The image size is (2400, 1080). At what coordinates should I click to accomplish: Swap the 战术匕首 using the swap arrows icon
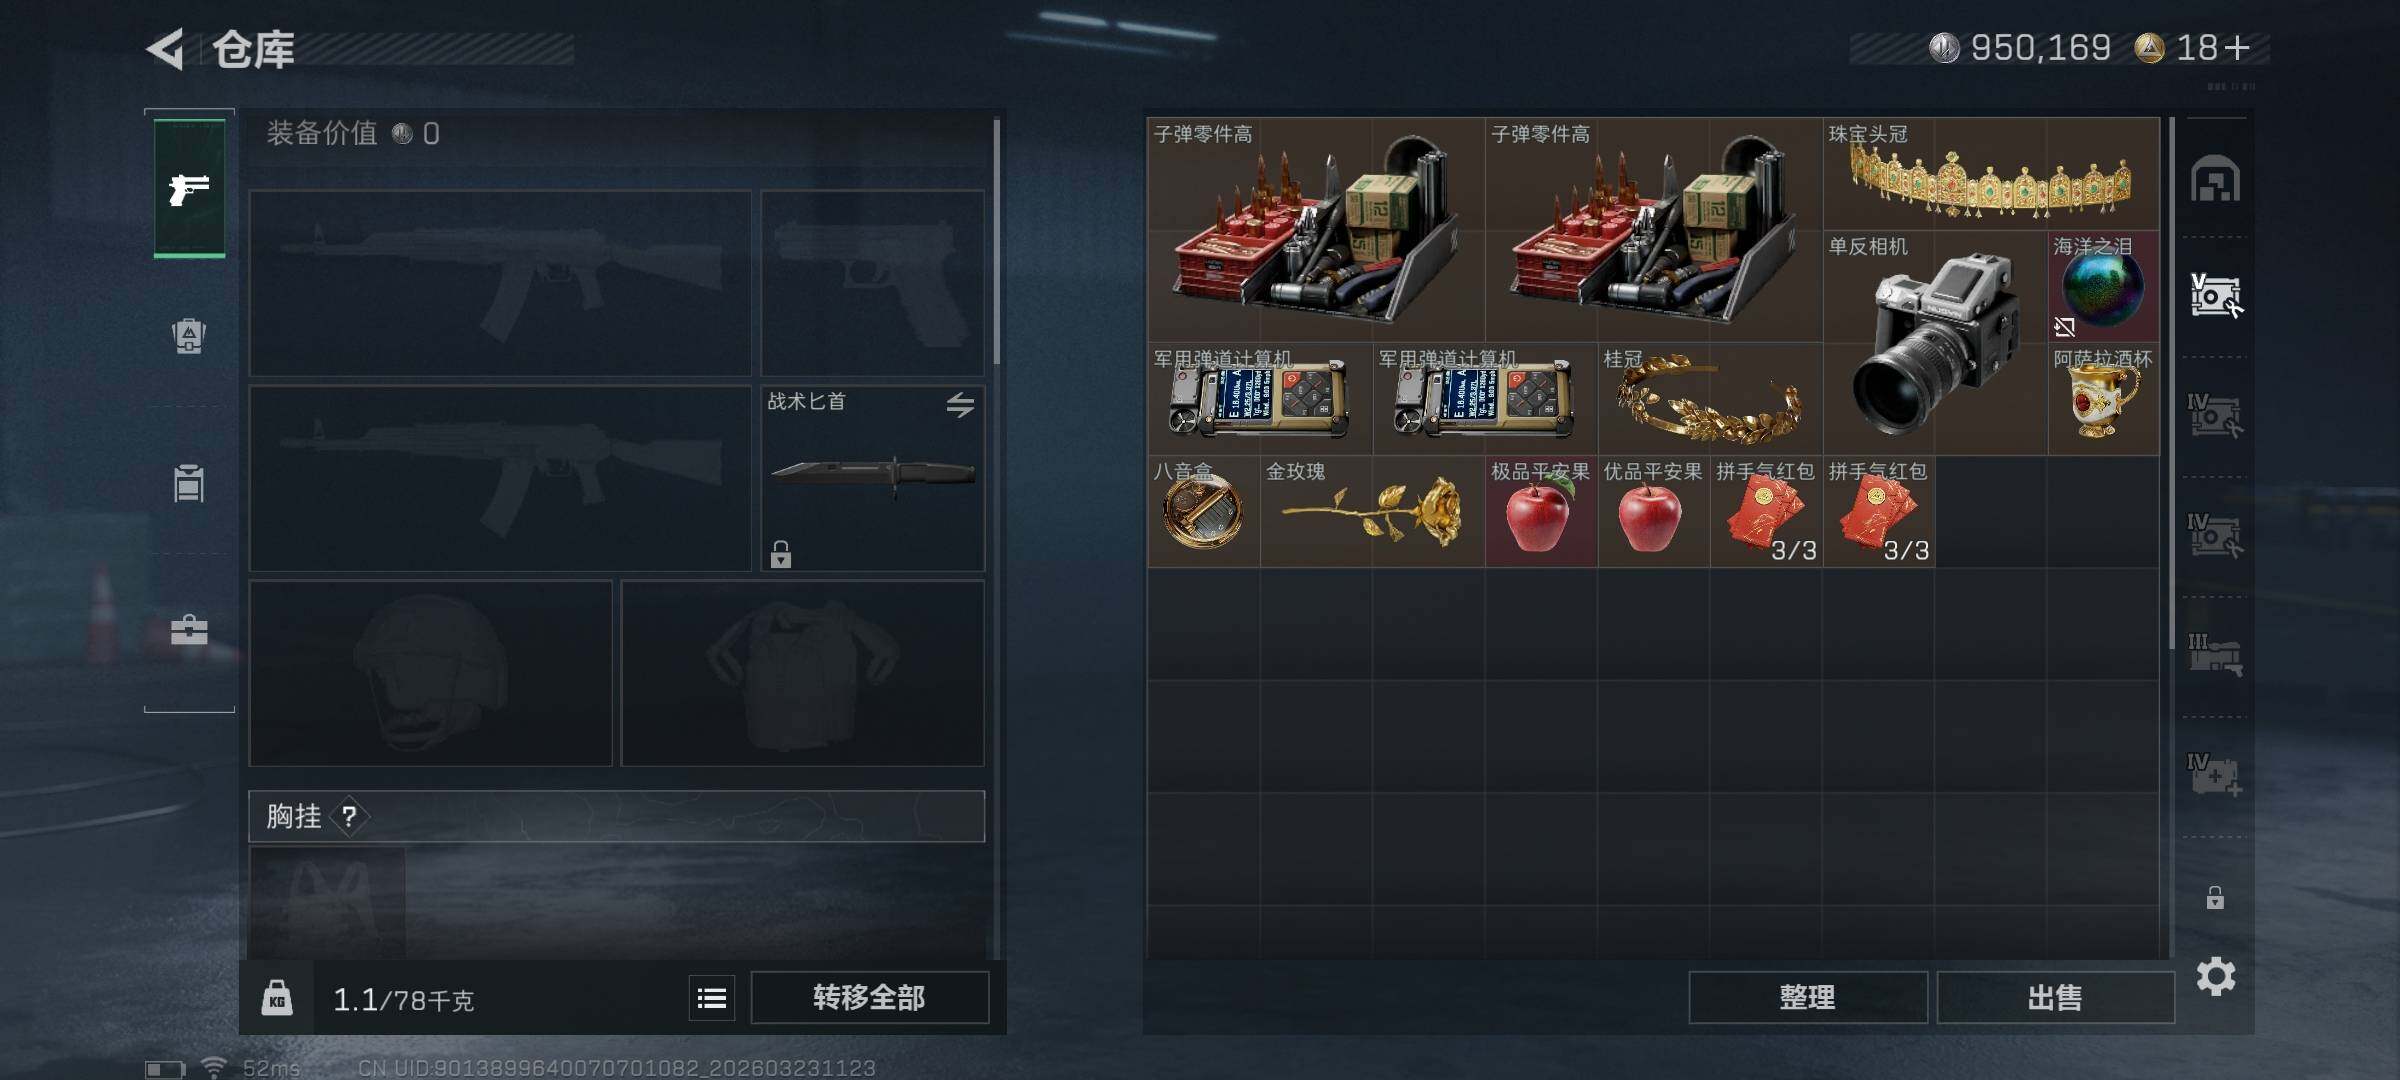pyautogui.click(x=960, y=404)
